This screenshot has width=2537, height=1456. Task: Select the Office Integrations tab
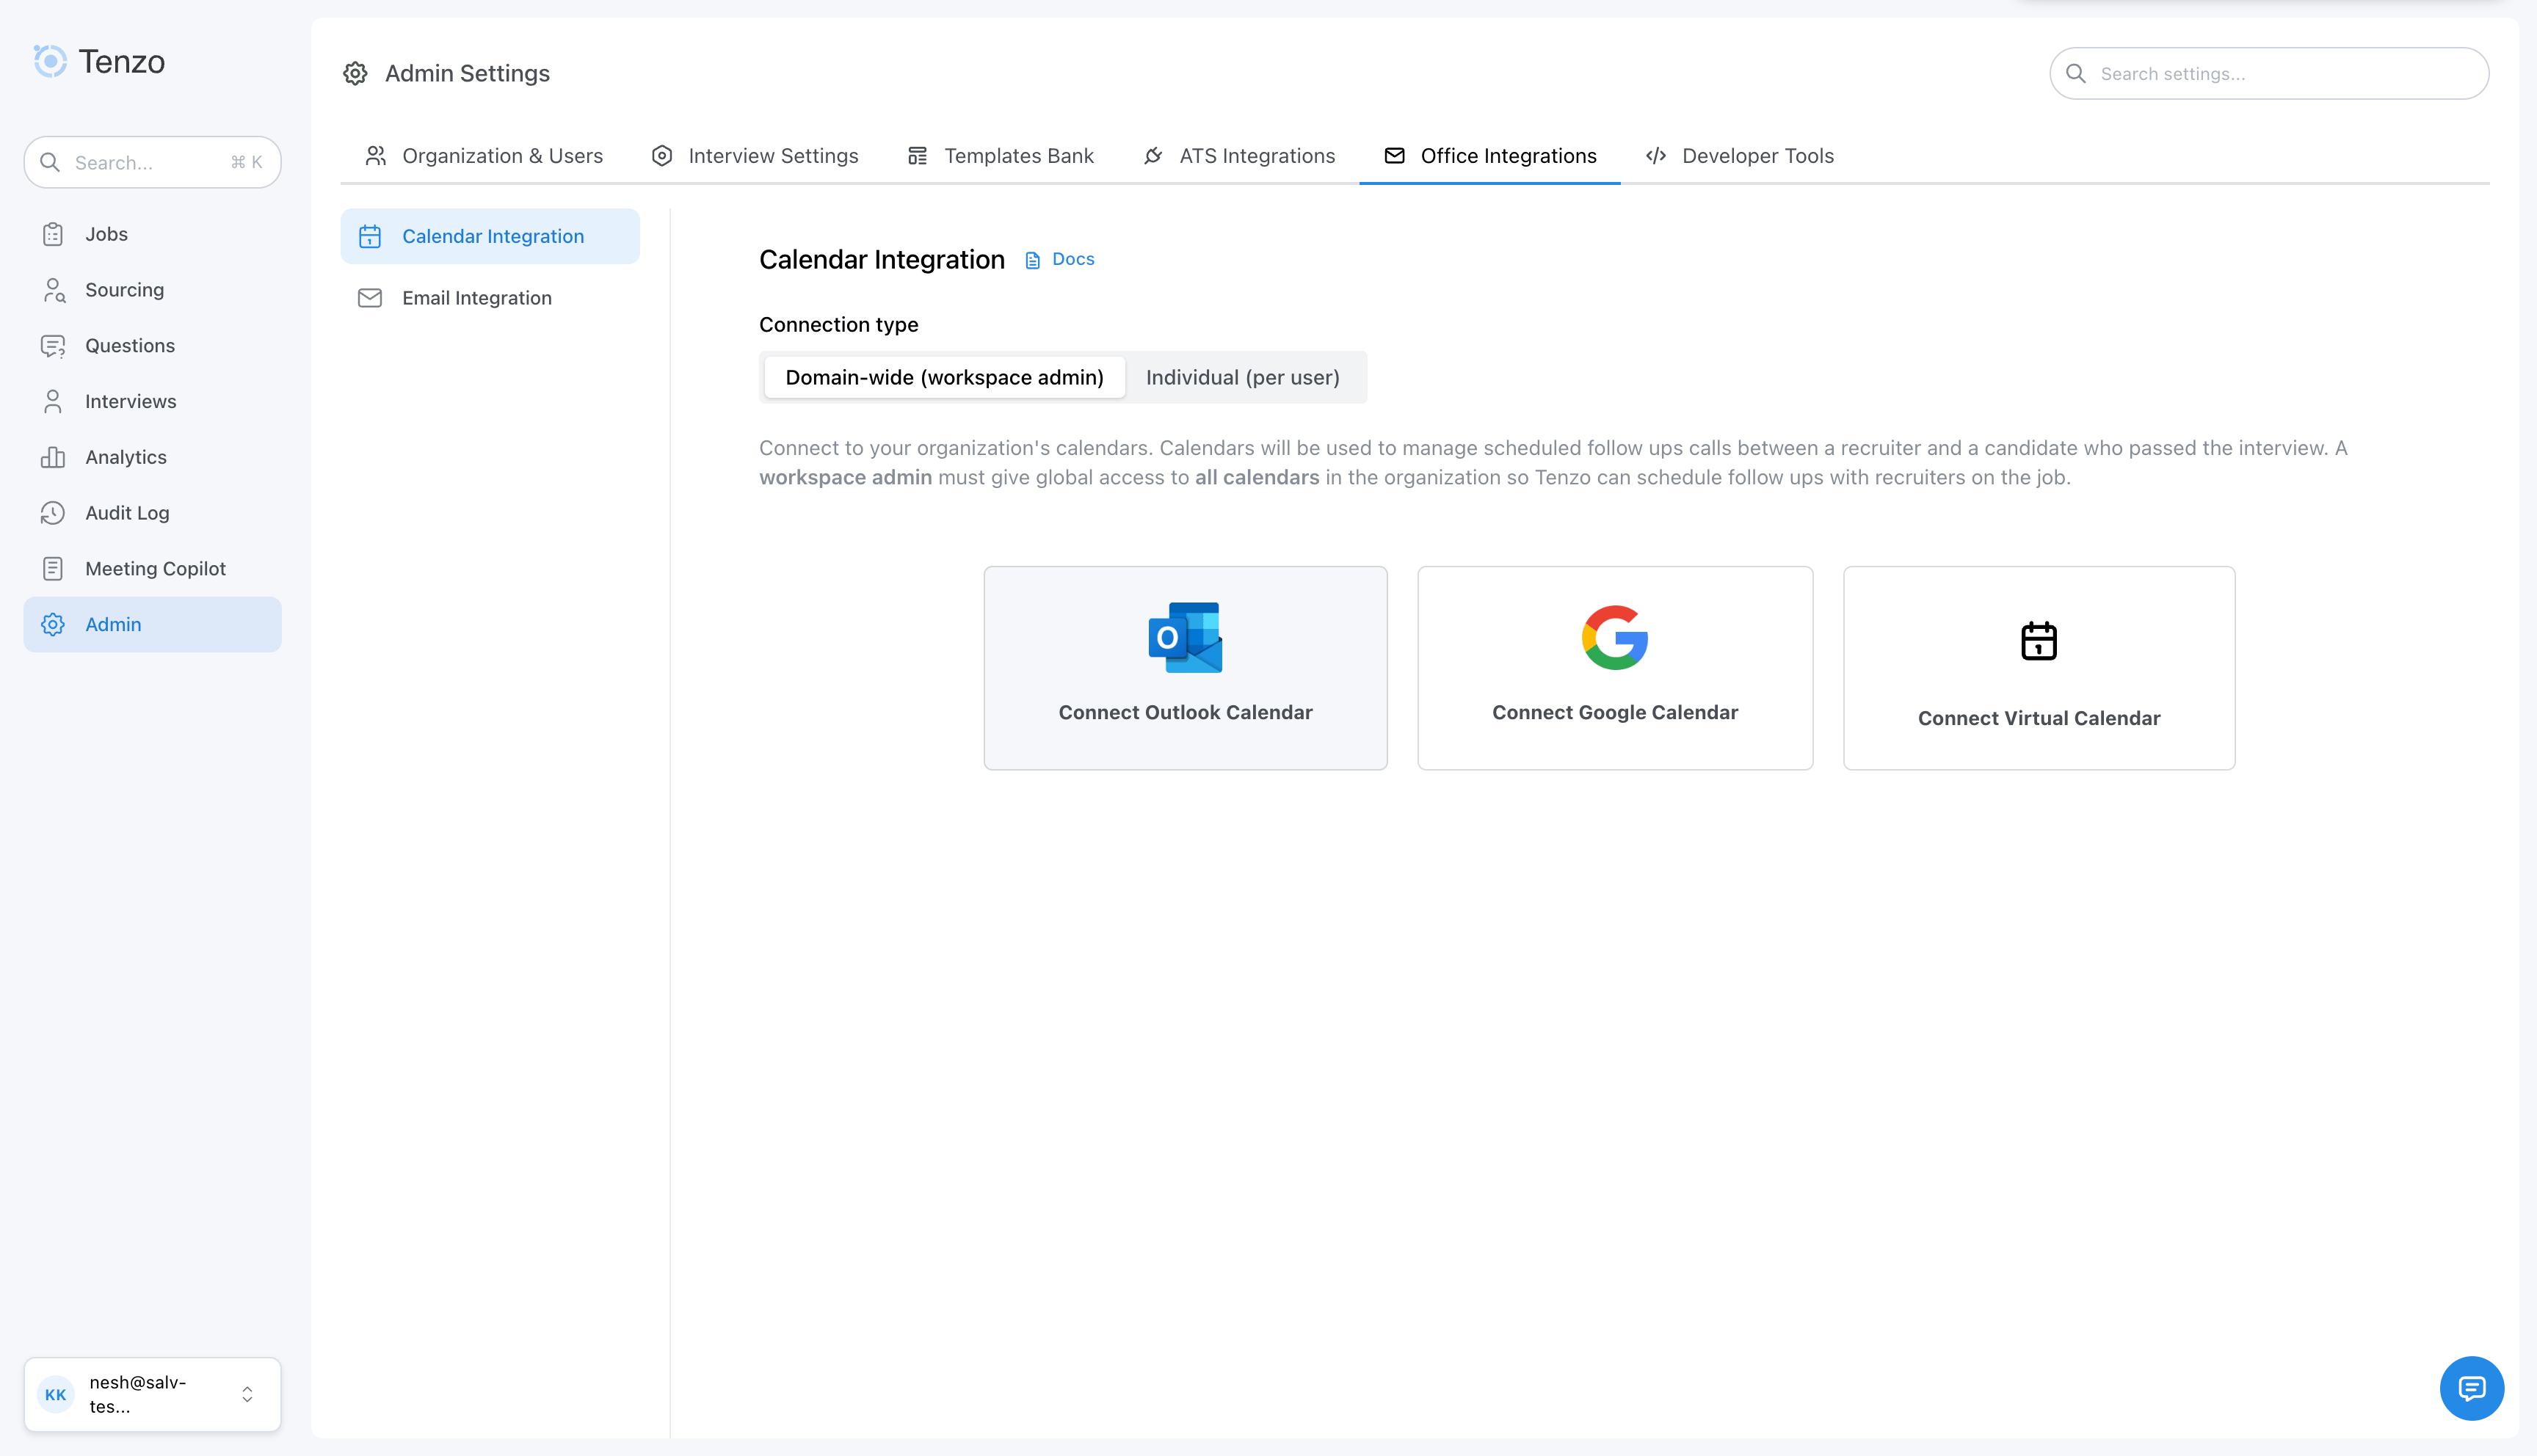point(1490,156)
